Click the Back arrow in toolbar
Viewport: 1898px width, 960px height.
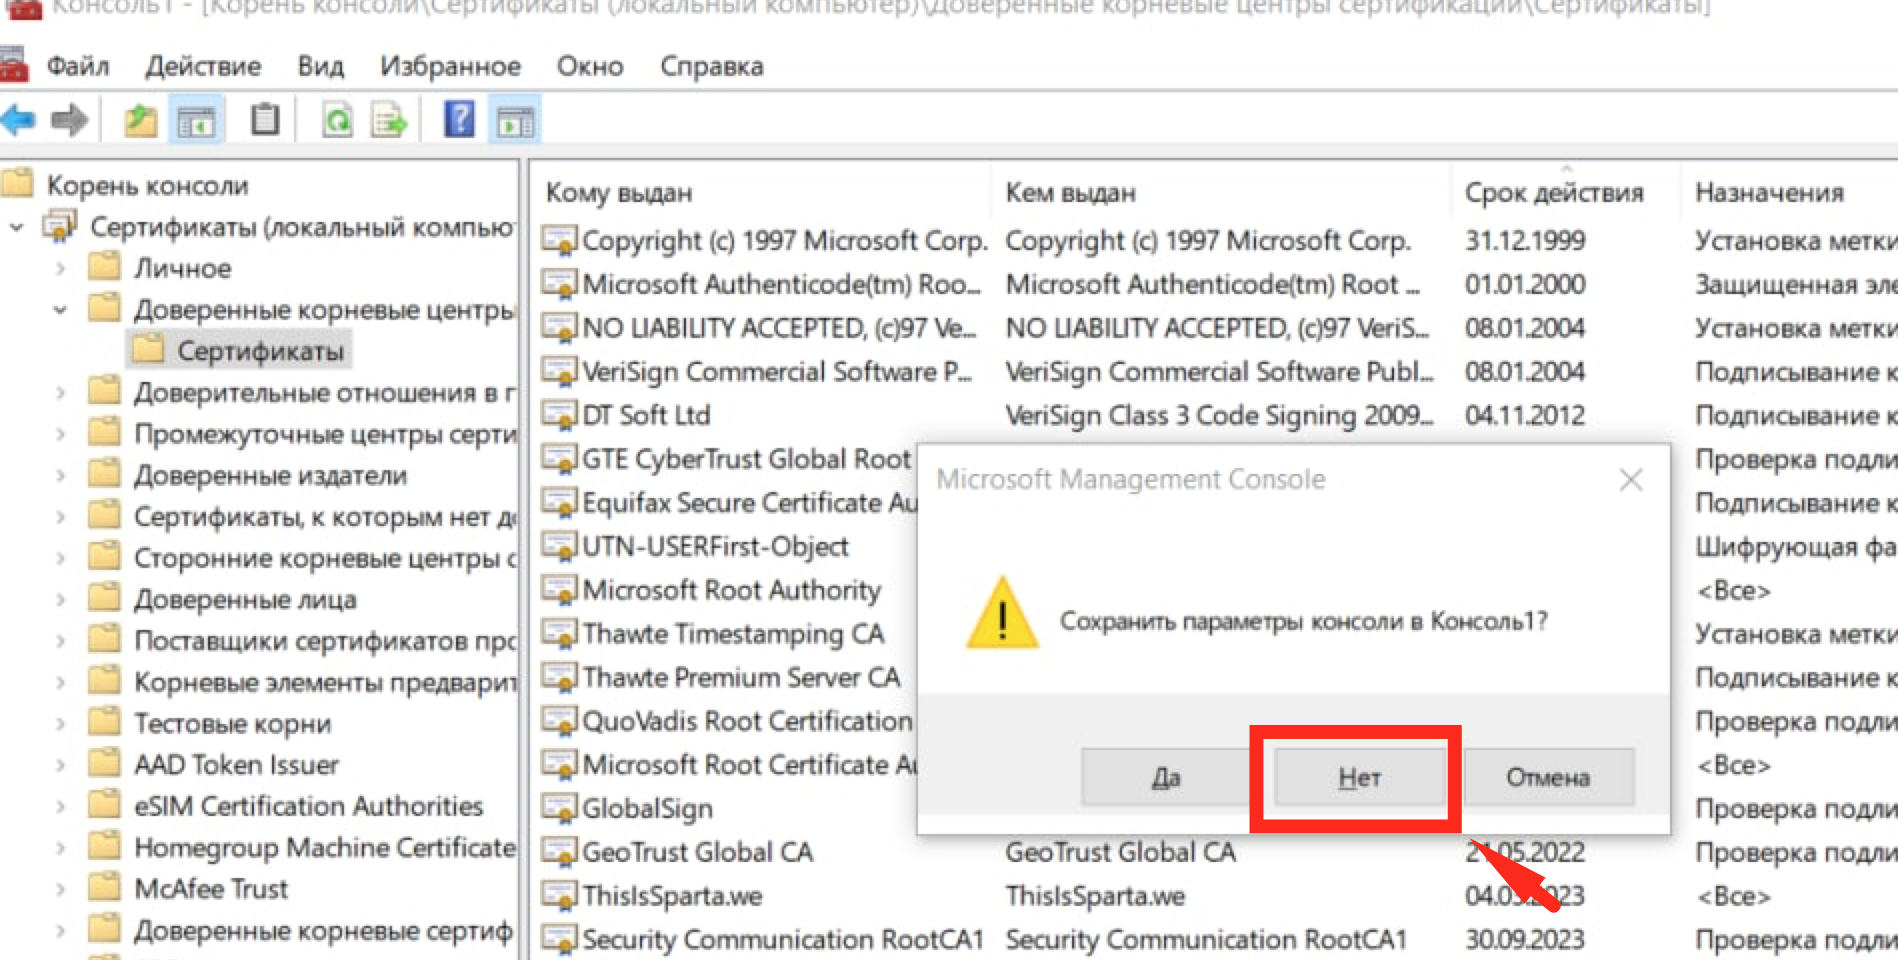(19, 121)
